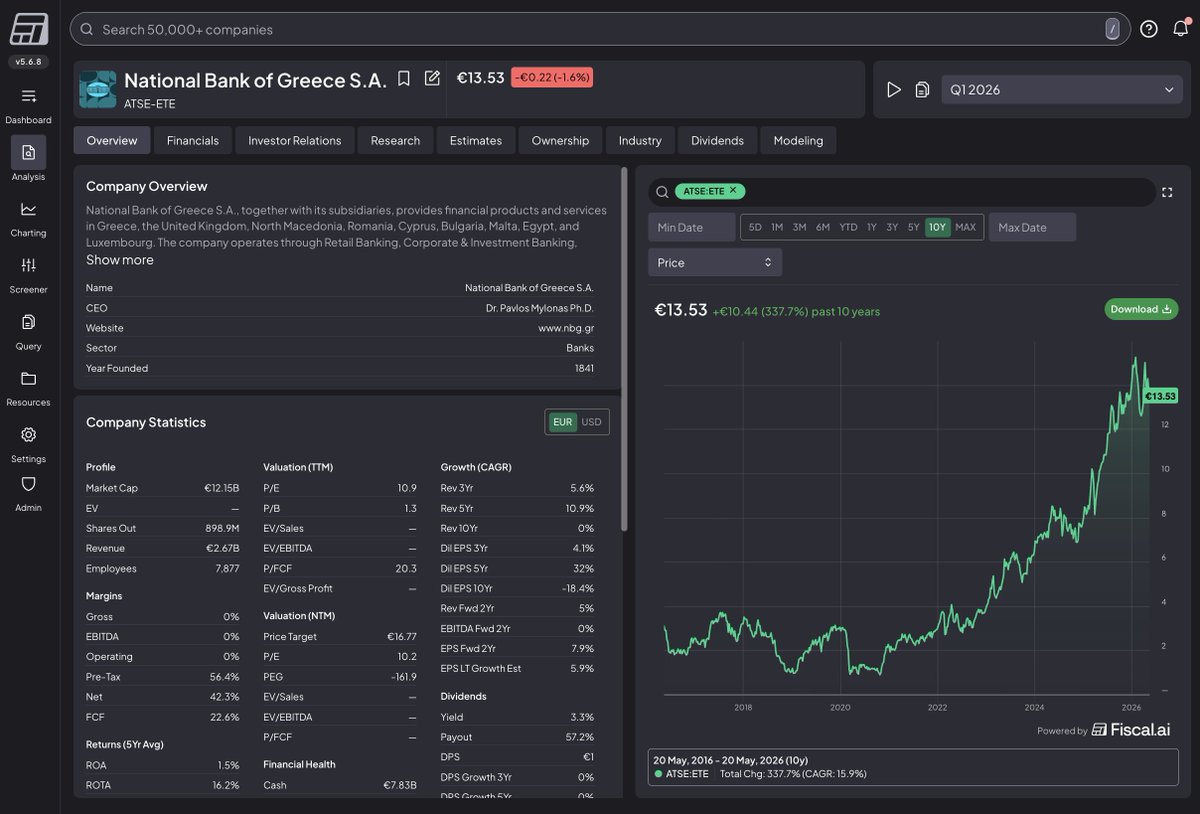Open the Charting sidebar icon
Image resolution: width=1200 pixels, height=814 pixels.
tap(28, 209)
